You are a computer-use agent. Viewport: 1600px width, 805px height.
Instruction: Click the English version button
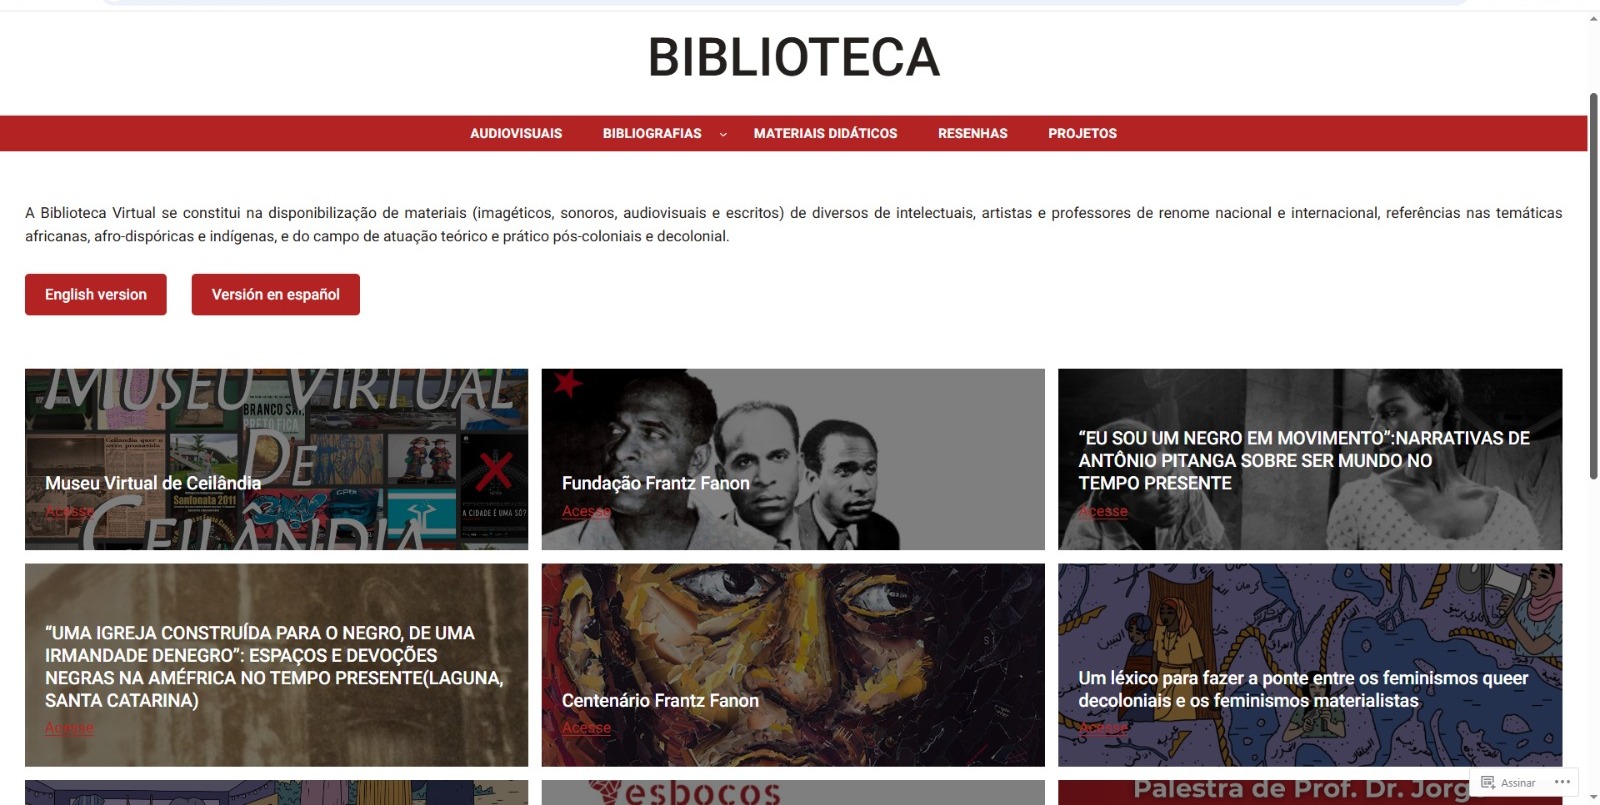click(x=96, y=294)
